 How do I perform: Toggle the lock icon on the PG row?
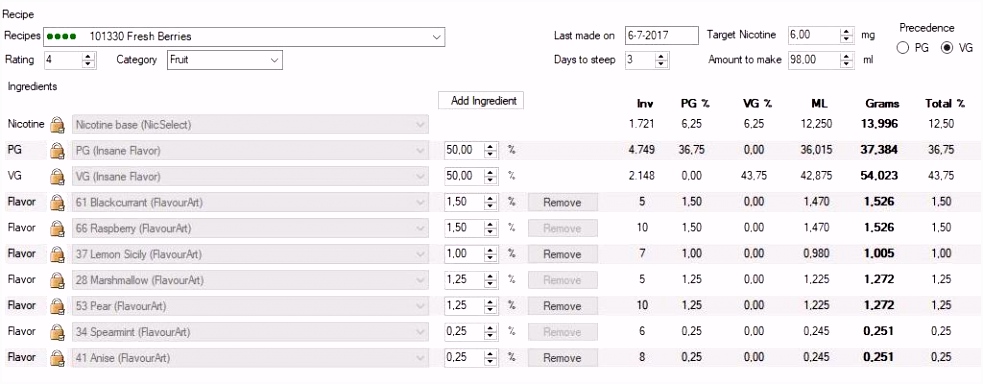tap(58, 151)
